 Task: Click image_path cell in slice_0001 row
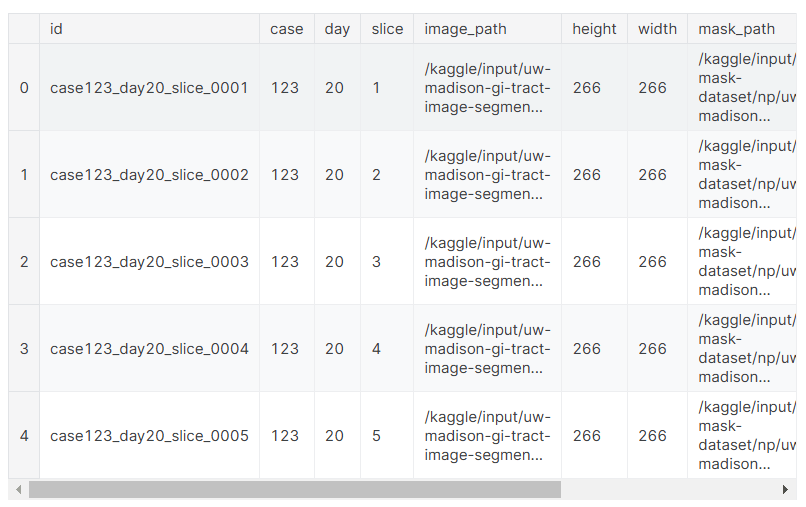pyautogui.click(x=487, y=88)
